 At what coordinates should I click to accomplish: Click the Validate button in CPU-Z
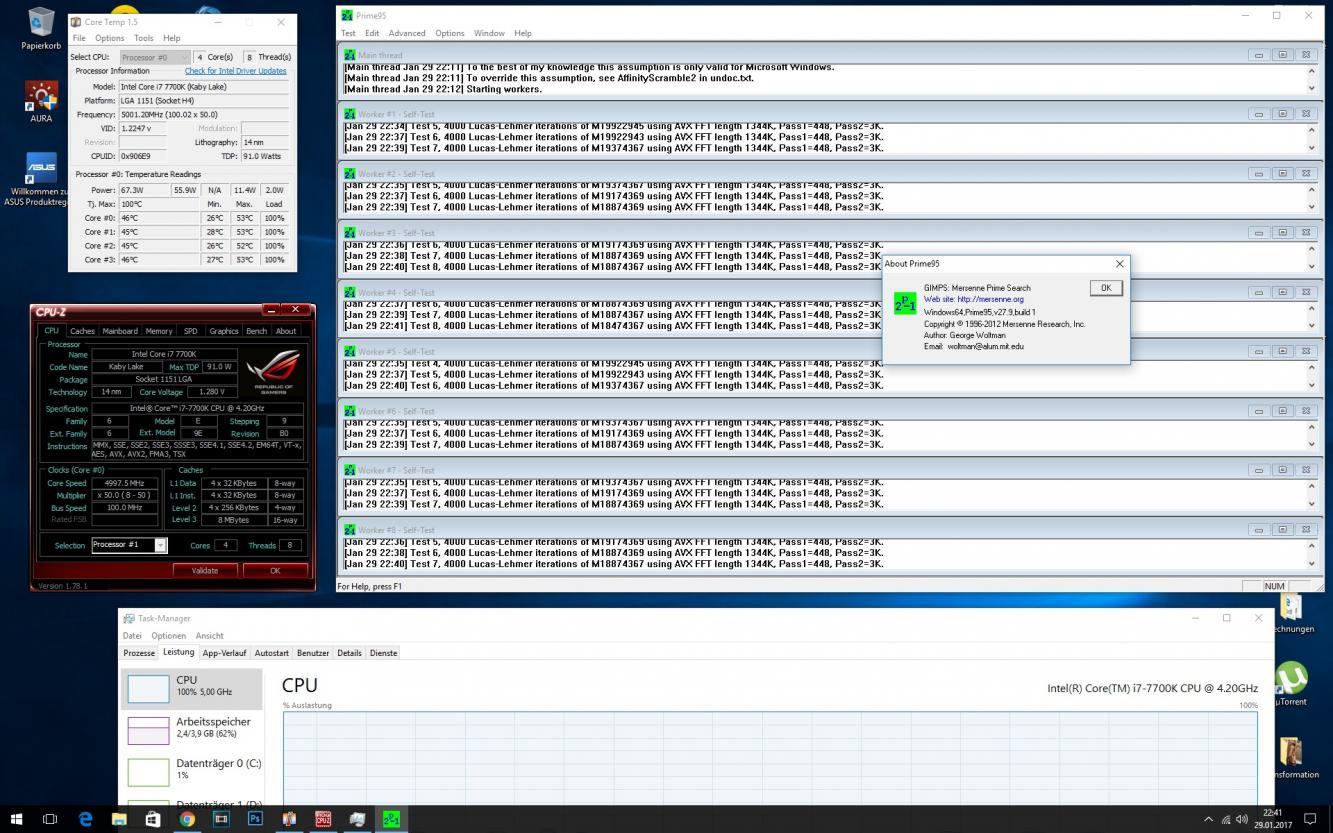[x=204, y=571]
